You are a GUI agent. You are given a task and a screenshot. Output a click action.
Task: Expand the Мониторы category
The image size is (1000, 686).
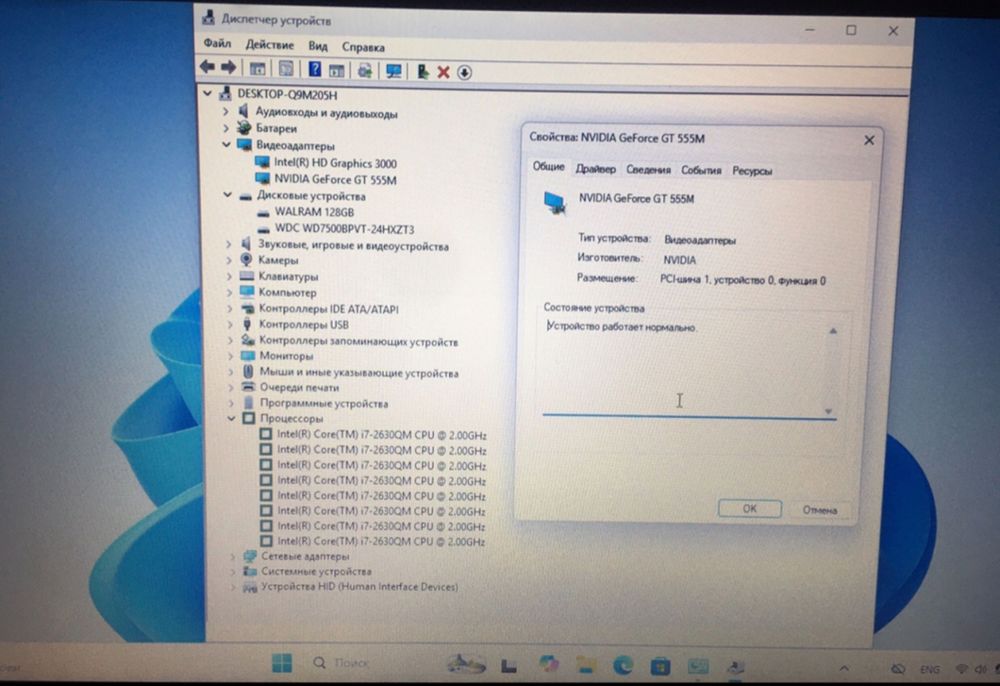[230, 356]
